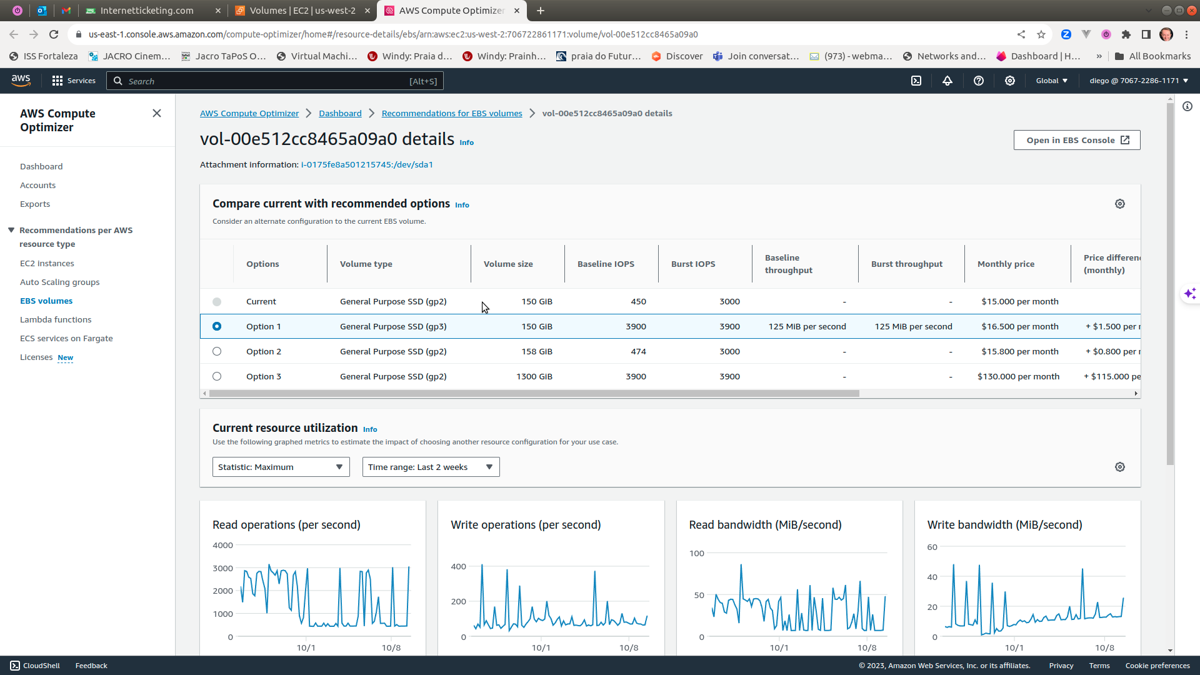Switch to the Volumes EC2 us-west-2 tab
The width and height of the screenshot is (1200, 675).
click(302, 11)
